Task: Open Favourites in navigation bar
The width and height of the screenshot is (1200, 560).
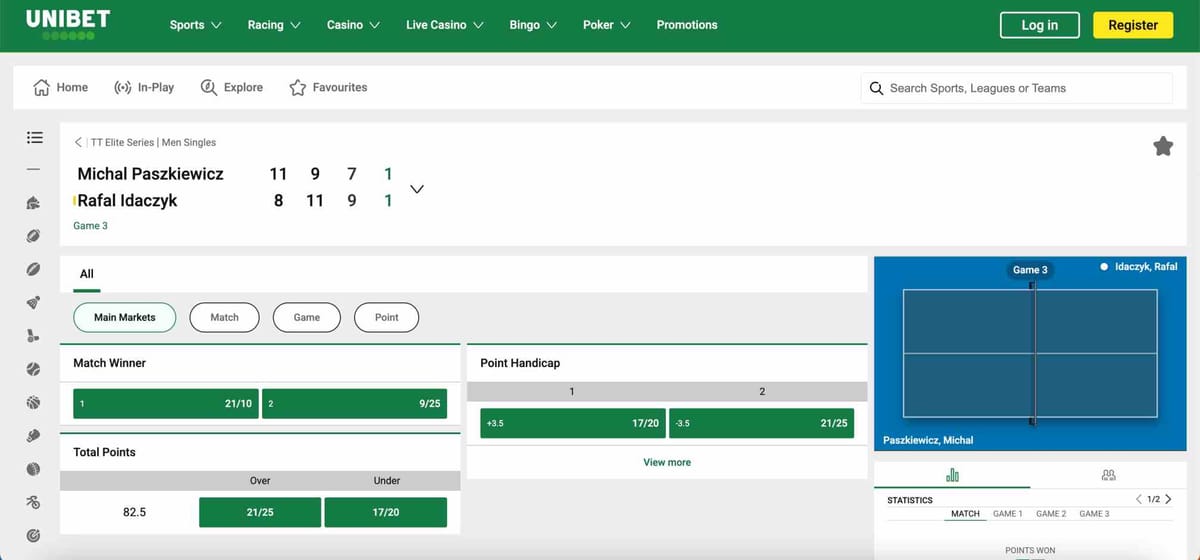Action: coord(328,87)
